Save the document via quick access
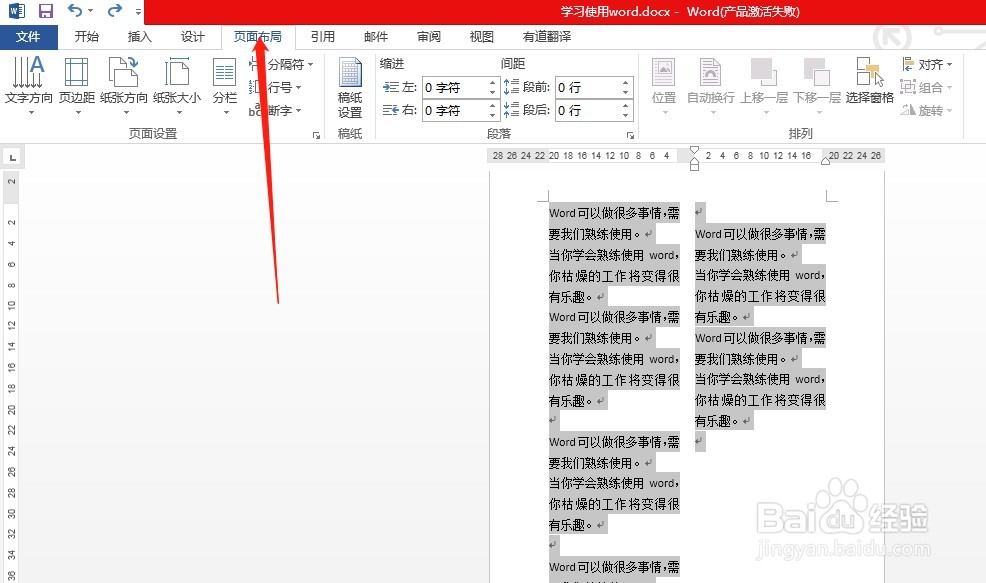 [45, 10]
